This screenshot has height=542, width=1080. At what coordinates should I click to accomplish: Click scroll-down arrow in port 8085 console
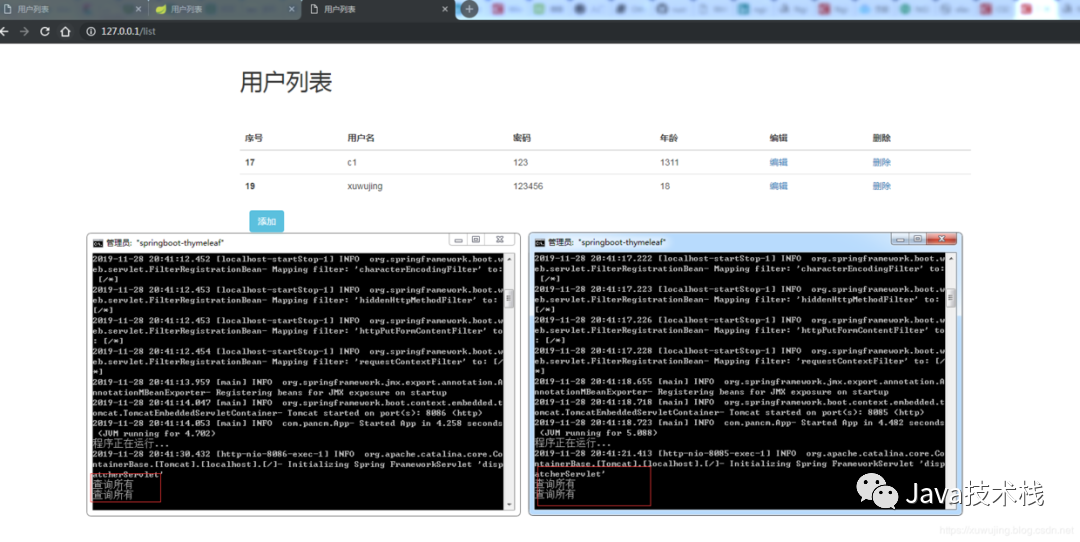(x=951, y=504)
